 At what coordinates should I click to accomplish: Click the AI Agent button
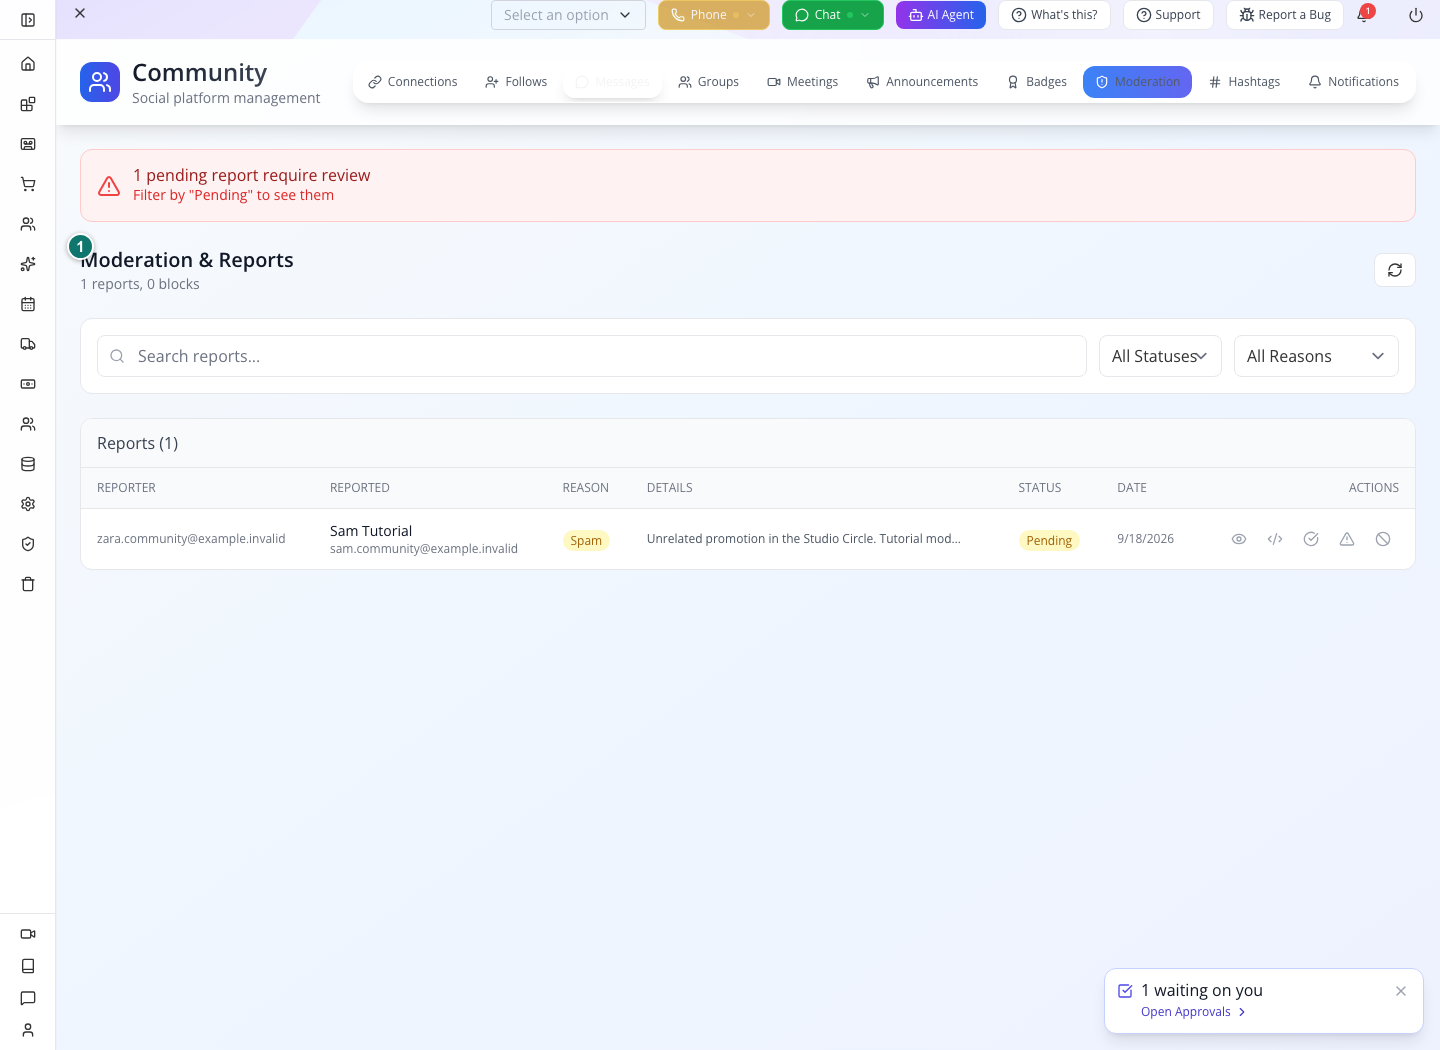pos(941,15)
